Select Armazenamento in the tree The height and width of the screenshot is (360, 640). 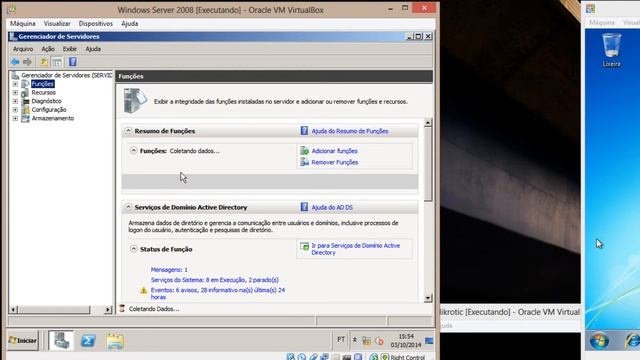pyautogui.click(x=53, y=118)
